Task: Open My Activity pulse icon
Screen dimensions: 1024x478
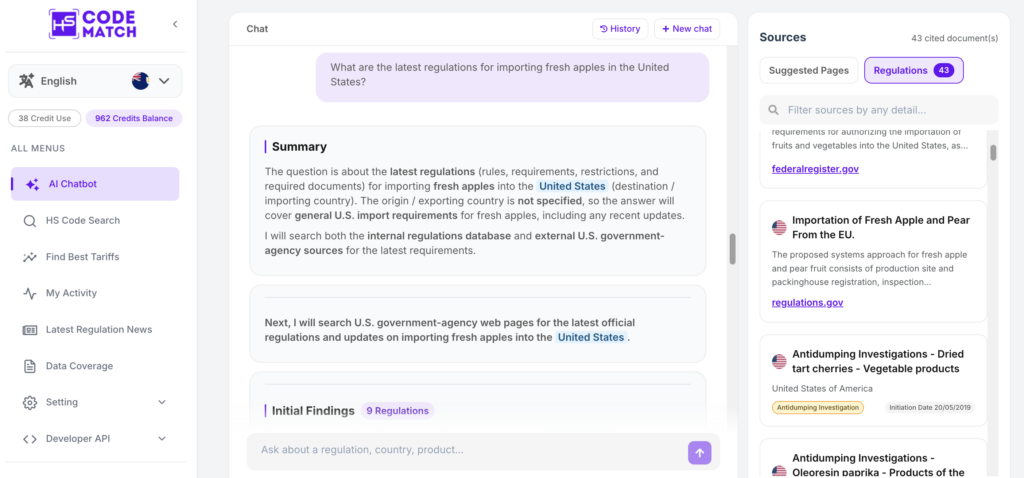Action: pos(29,293)
